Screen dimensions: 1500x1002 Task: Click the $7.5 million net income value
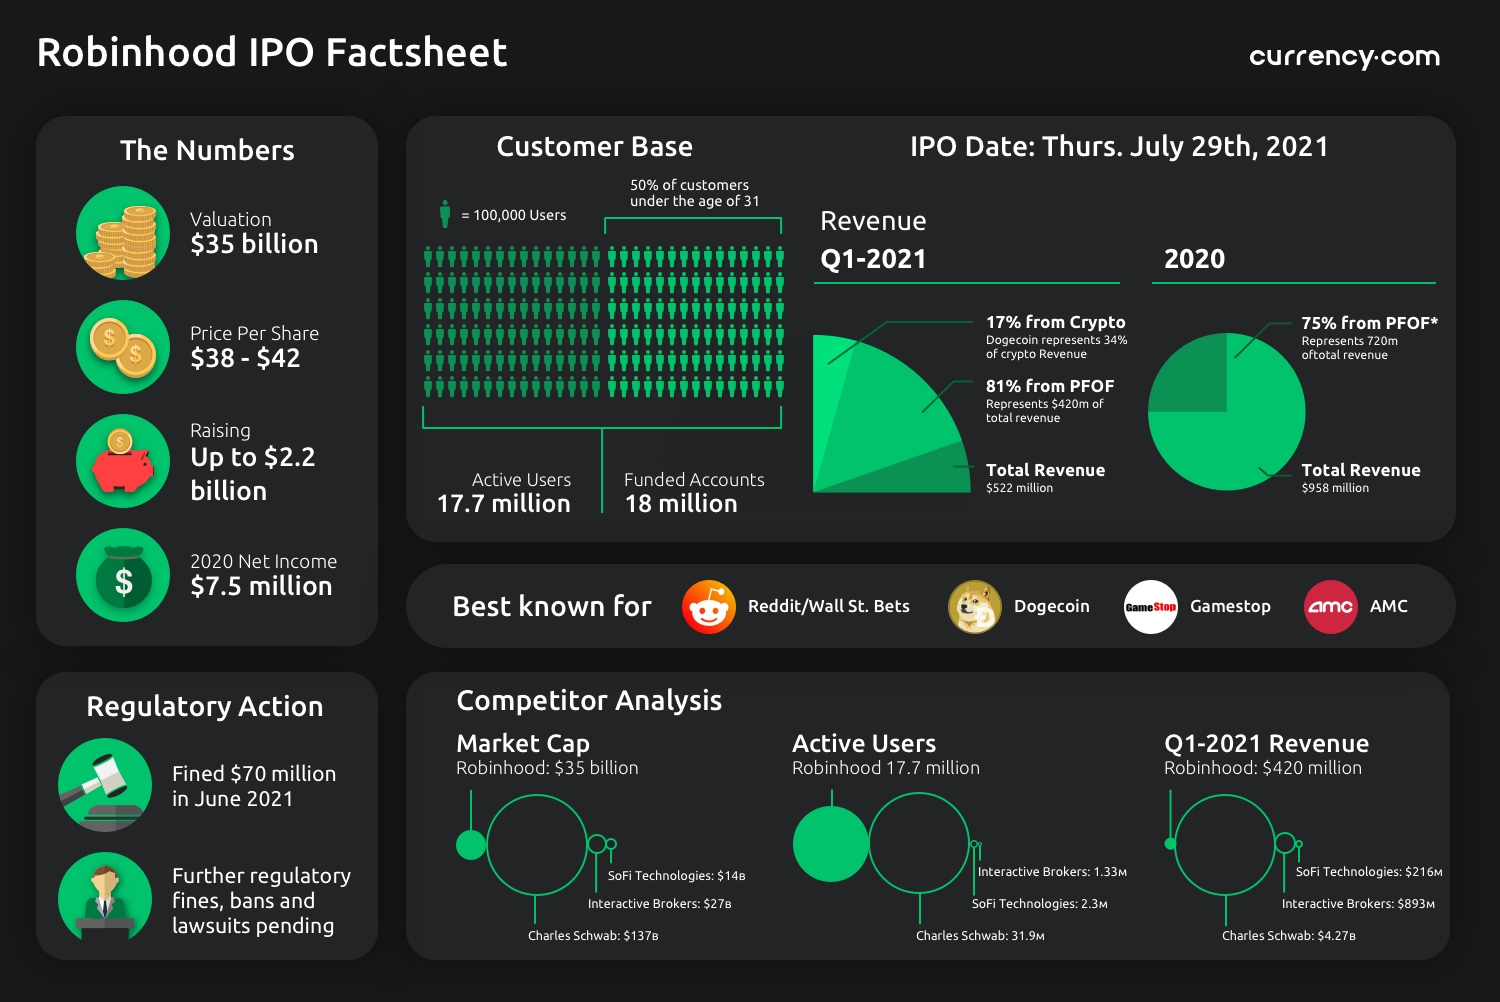pyautogui.click(x=261, y=586)
